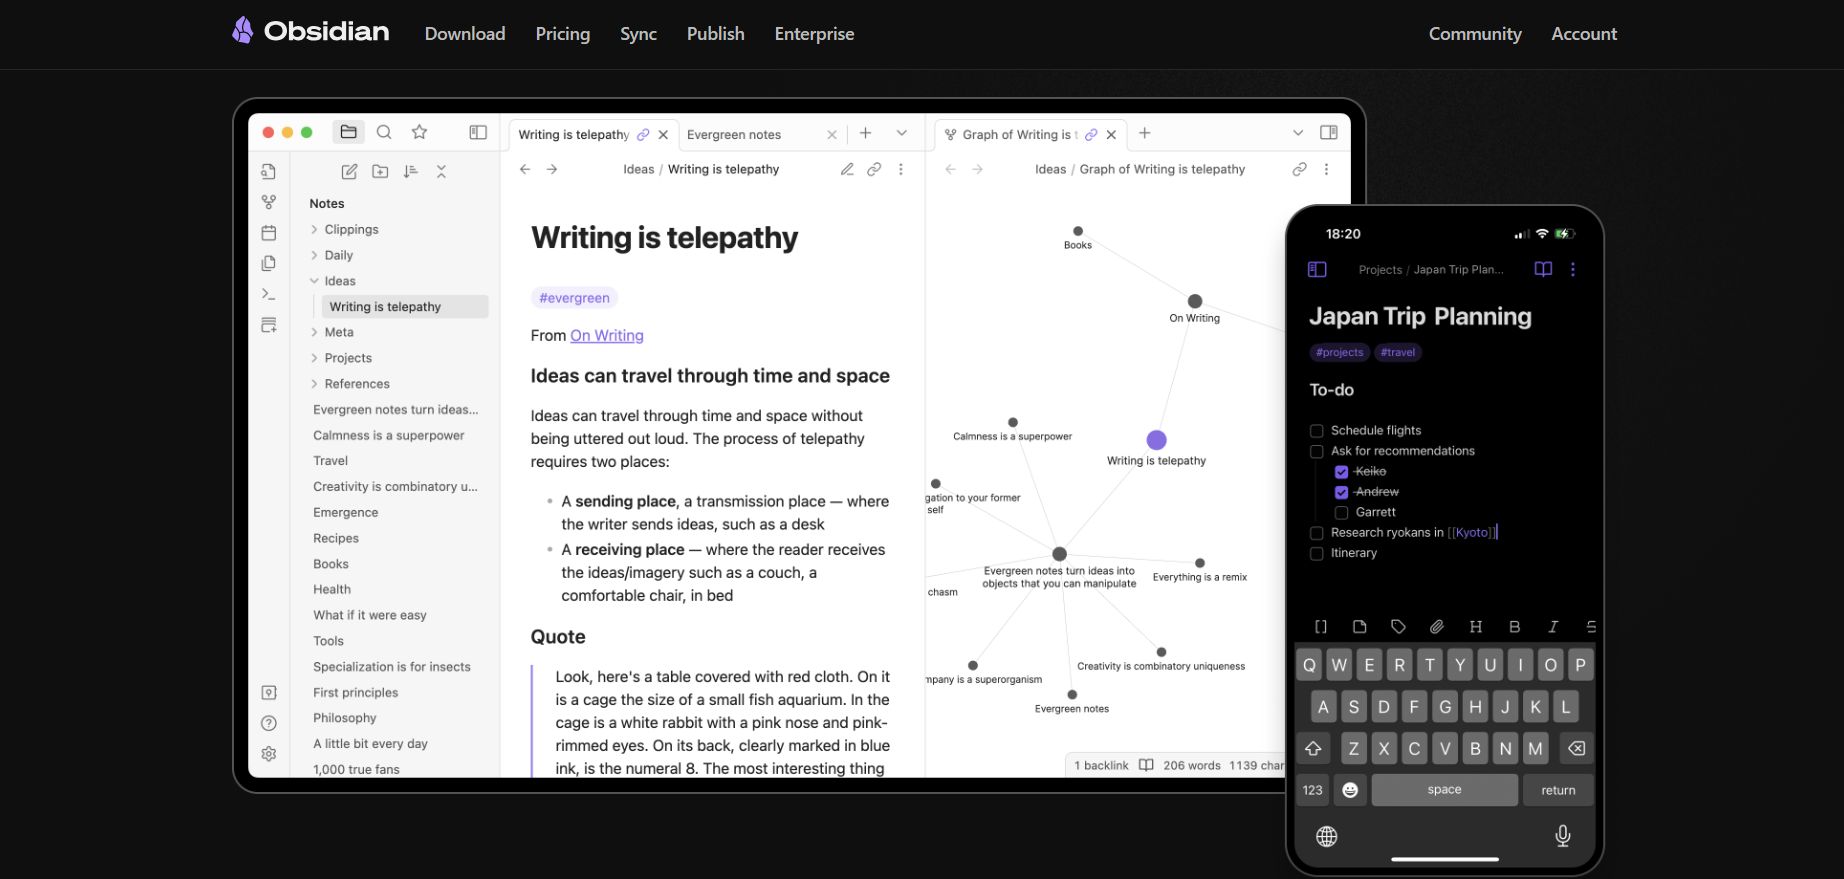
Task: Open the phone's sidebar panel icon
Action: click(x=1317, y=269)
